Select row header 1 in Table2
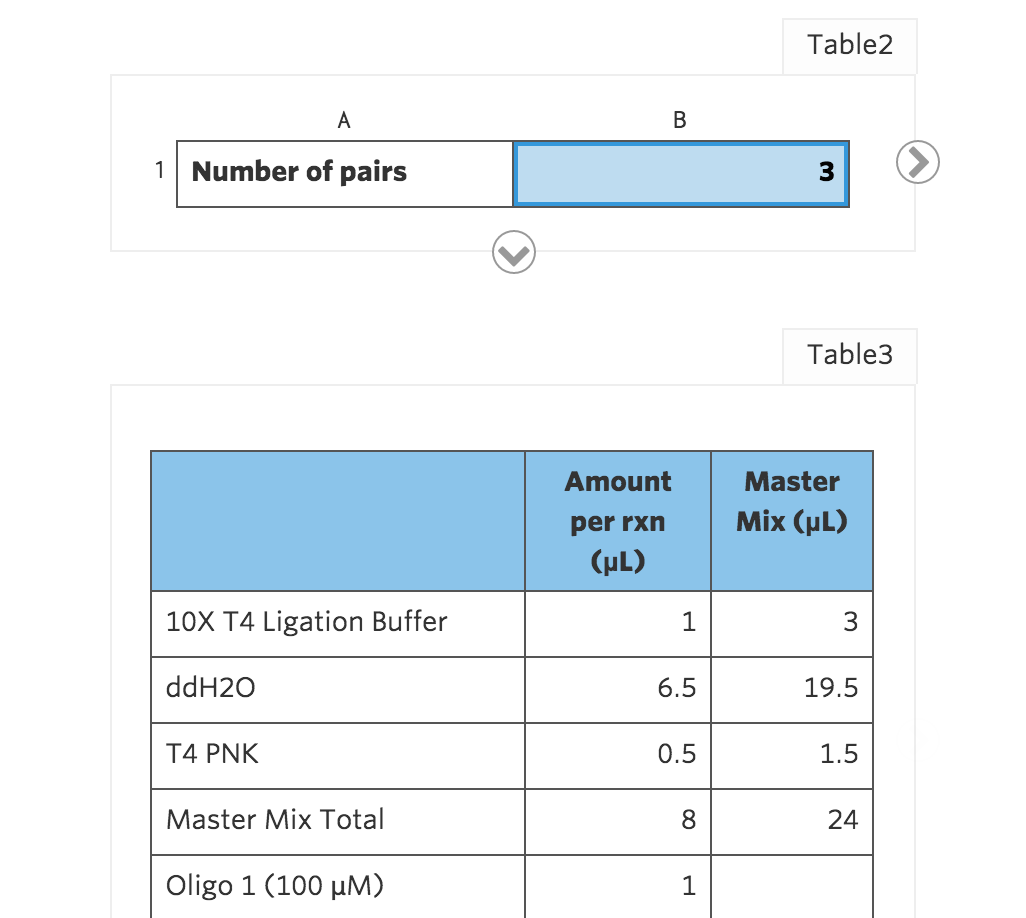Image resolution: width=1026 pixels, height=918 pixels. [x=159, y=171]
